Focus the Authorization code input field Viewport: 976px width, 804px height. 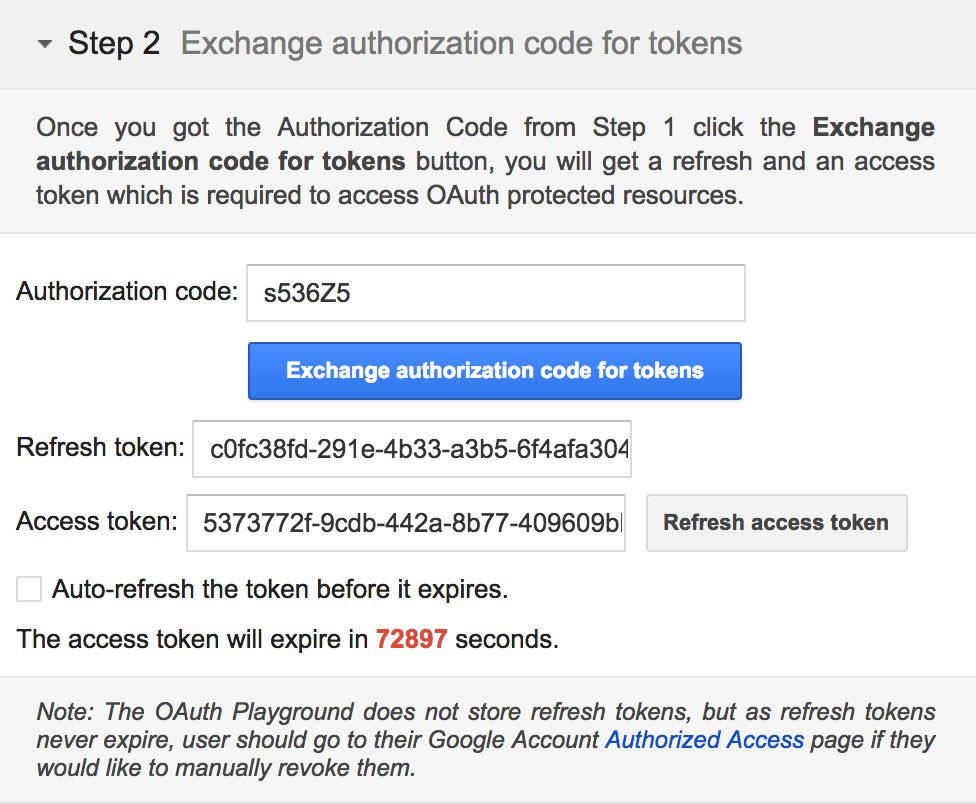tap(495, 293)
